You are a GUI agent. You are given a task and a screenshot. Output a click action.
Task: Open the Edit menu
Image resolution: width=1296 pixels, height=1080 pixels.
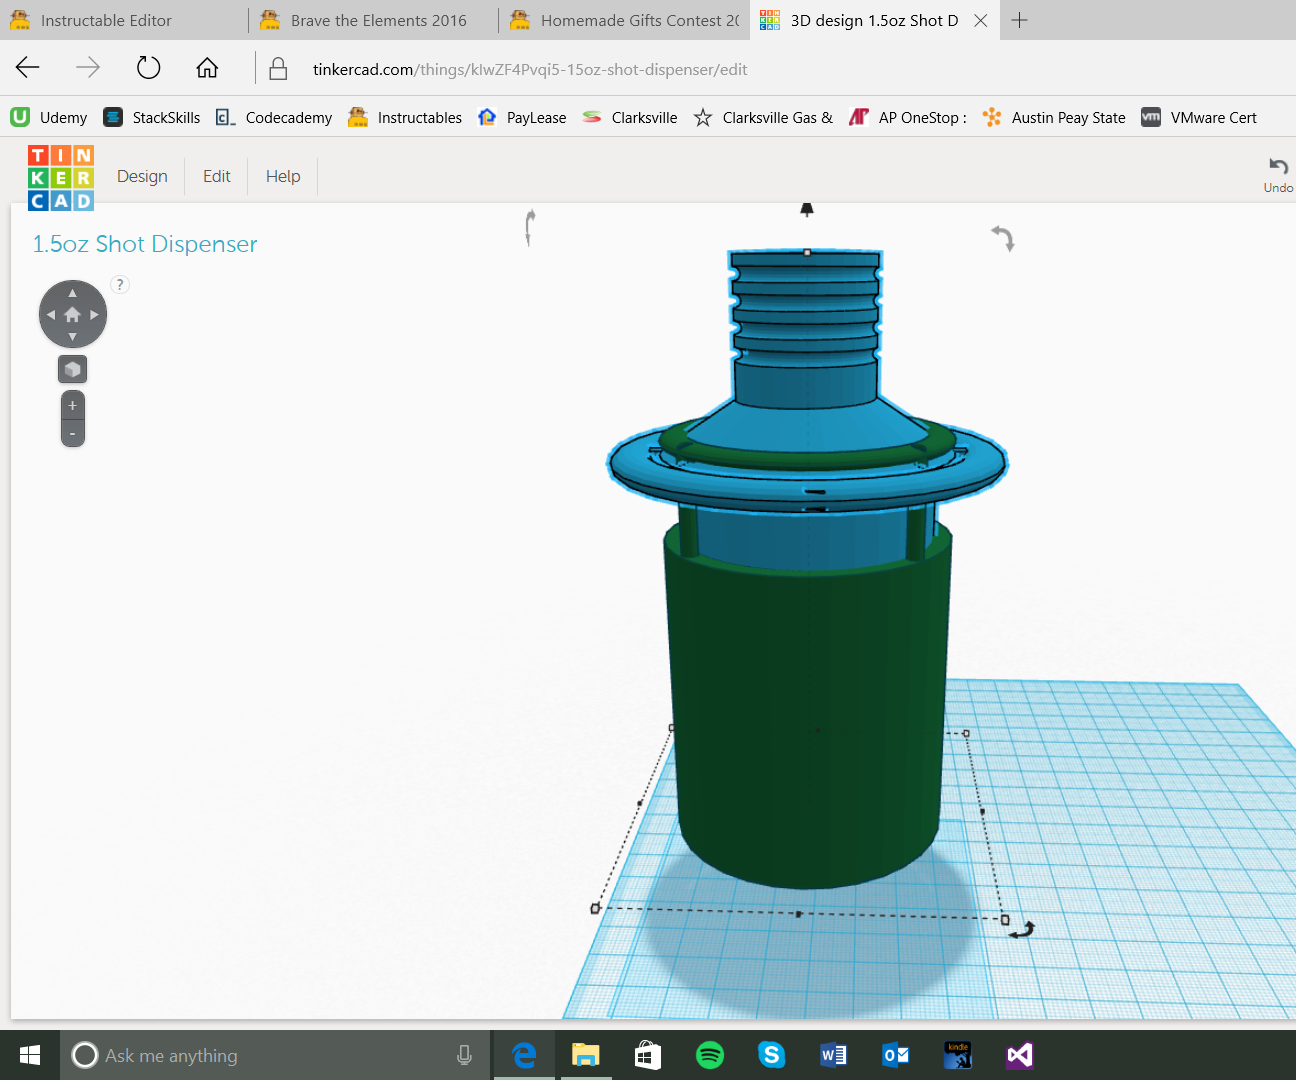tap(216, 176)
